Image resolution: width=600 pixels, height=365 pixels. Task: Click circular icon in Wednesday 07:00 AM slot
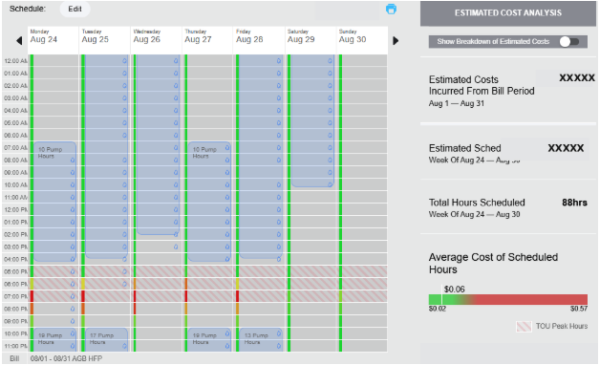pyautogui.click(x=176, y=148)
